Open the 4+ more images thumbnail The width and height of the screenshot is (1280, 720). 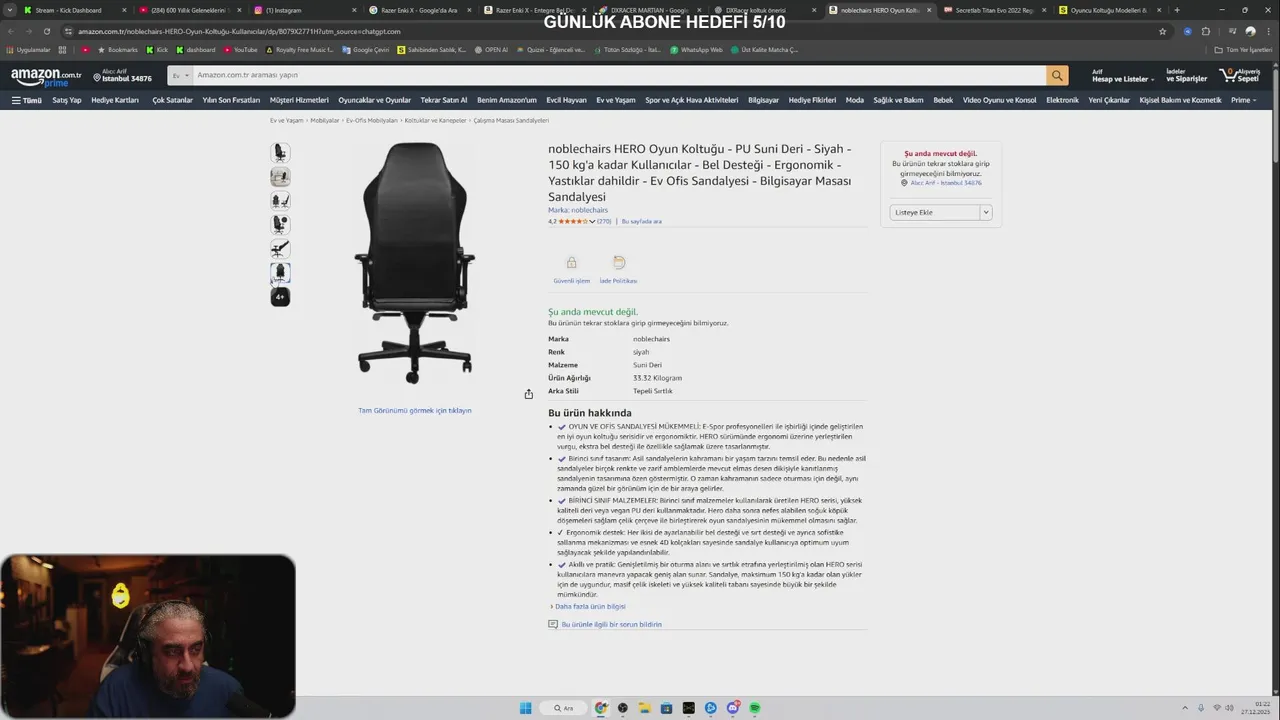coord(280,297)
